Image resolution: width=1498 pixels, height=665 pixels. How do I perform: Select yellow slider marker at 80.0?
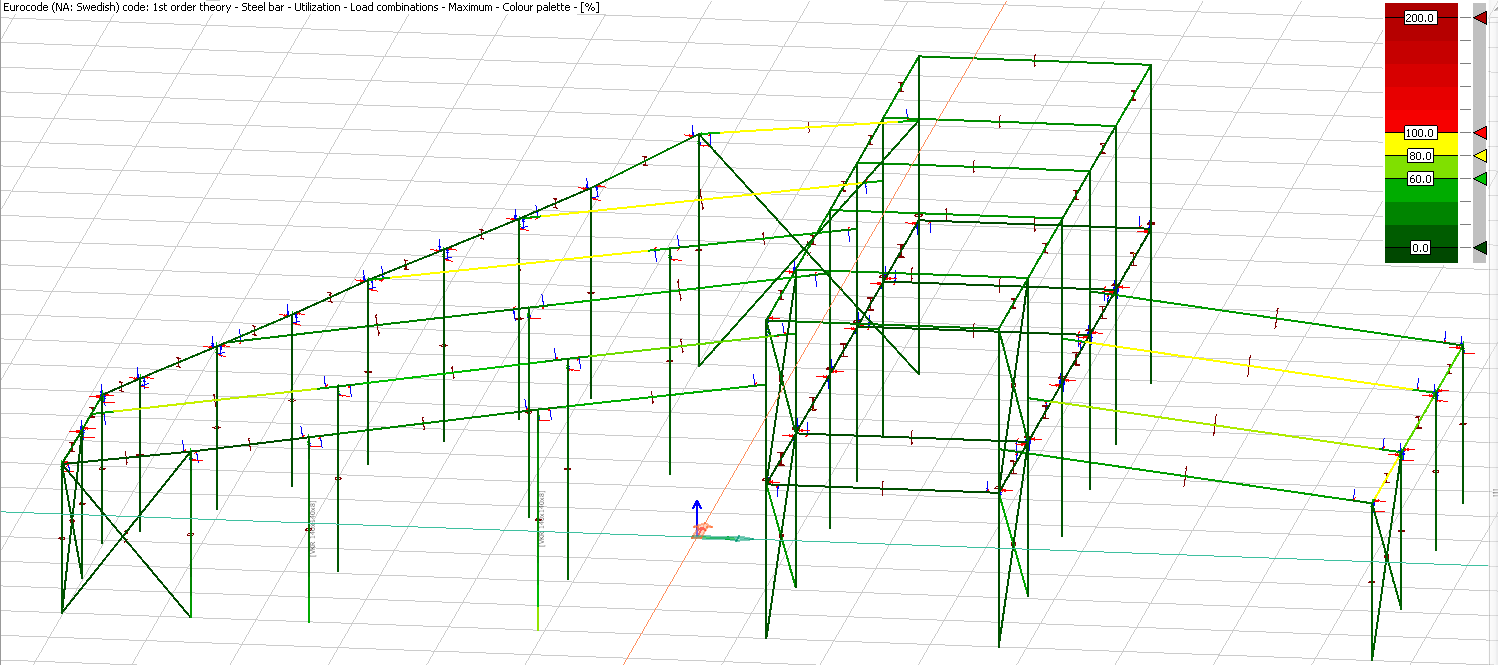click(1480, 155)
